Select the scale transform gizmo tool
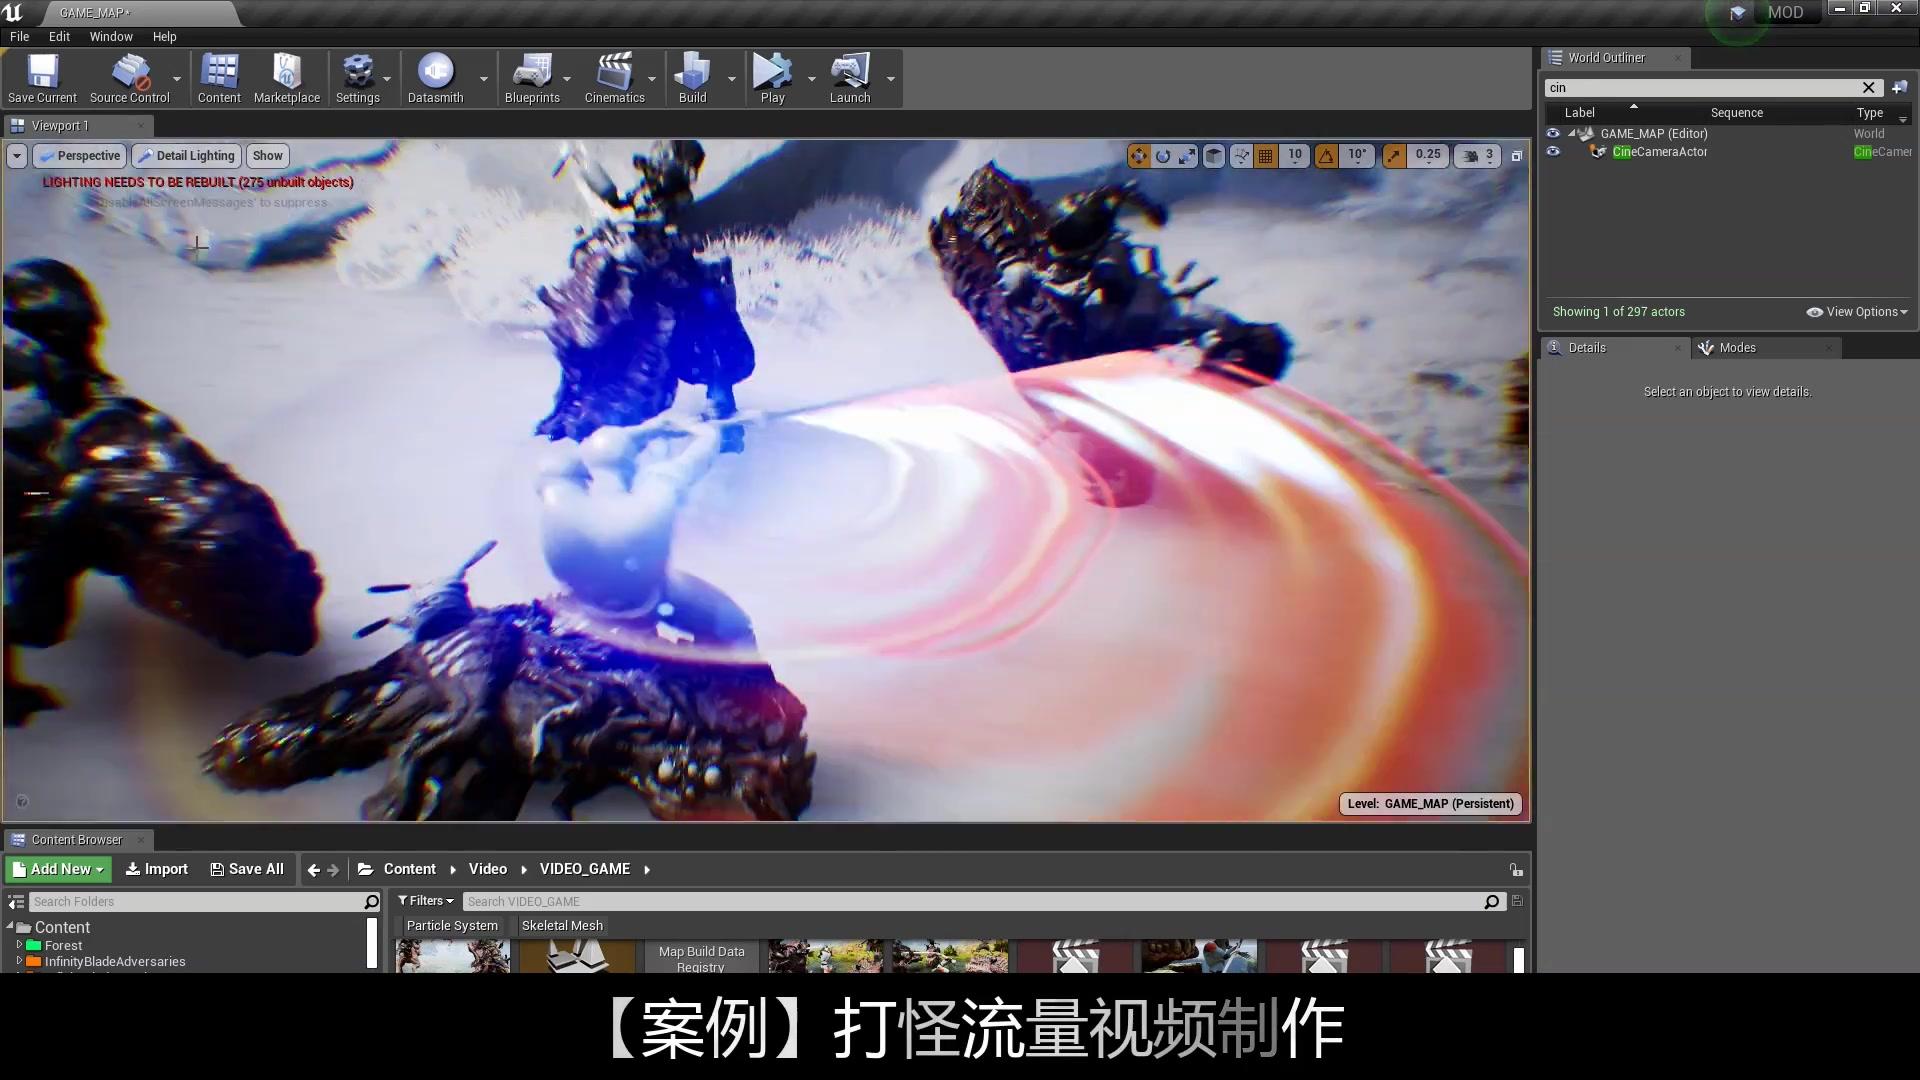This screenshot has height=1080, width=1920. 1187,156
